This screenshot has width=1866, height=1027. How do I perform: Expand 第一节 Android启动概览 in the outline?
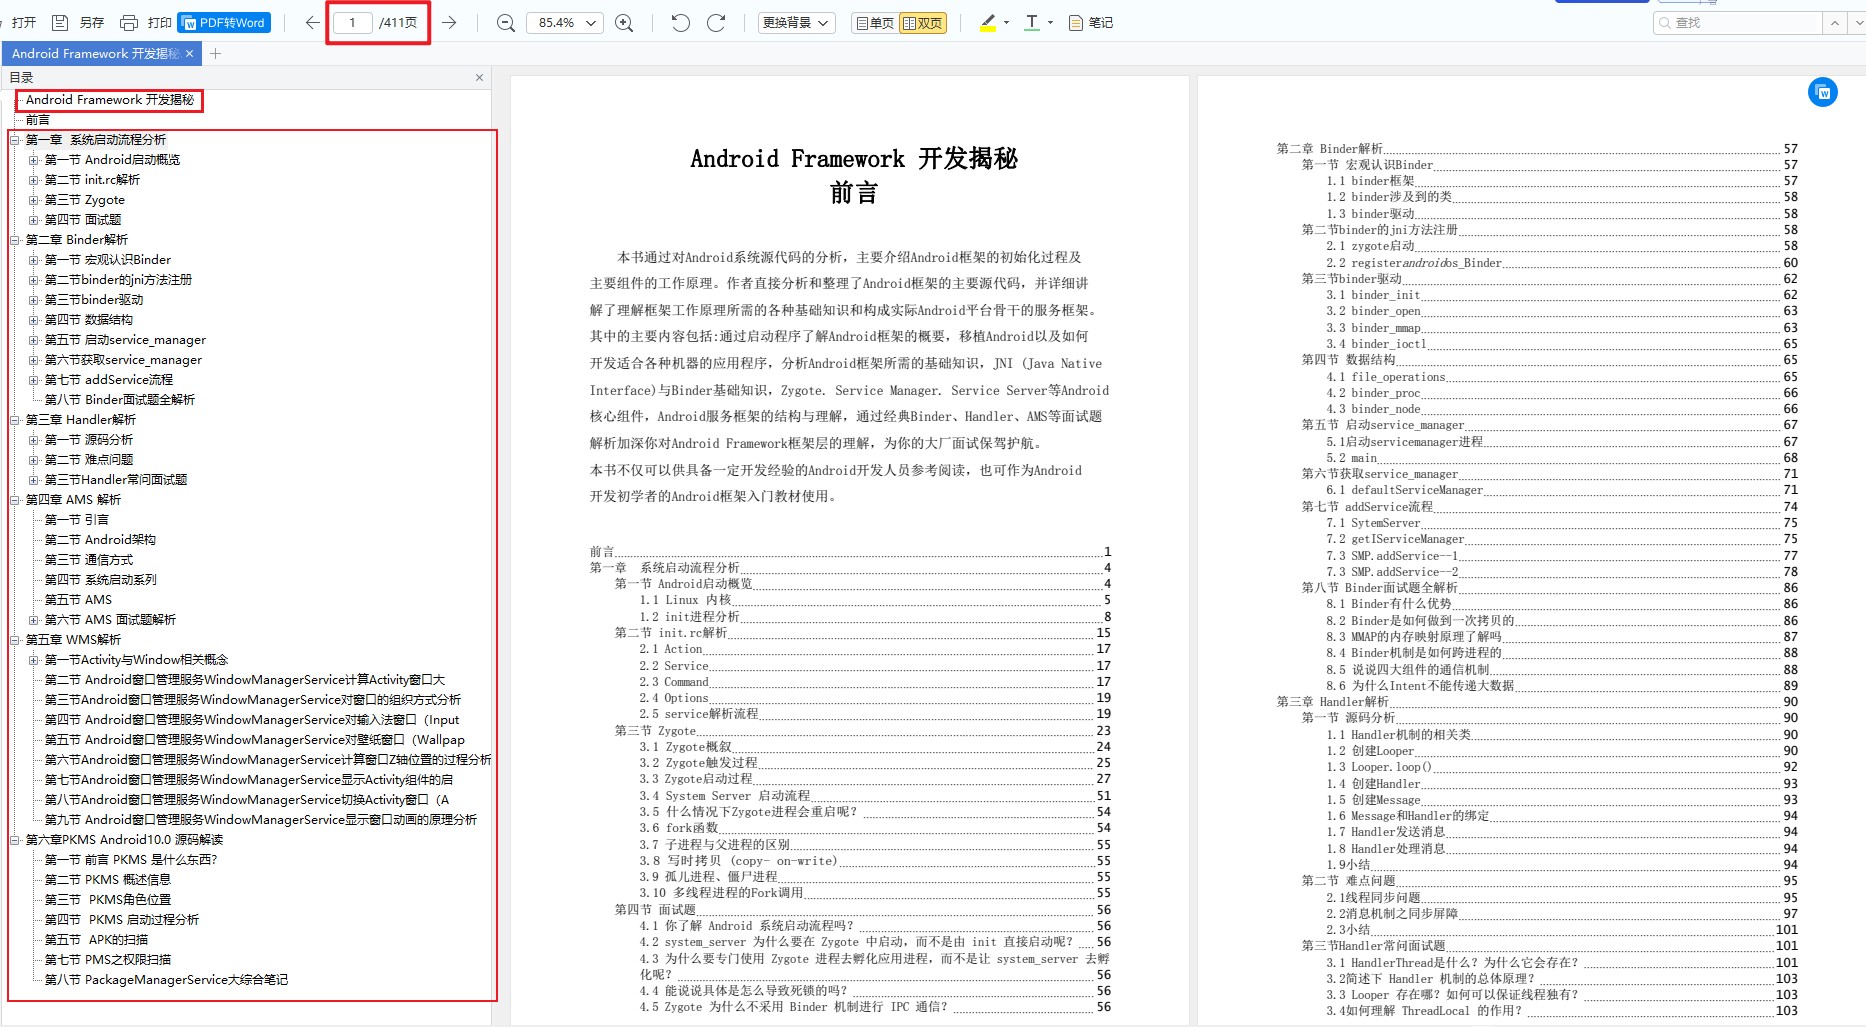pos(33,159)
